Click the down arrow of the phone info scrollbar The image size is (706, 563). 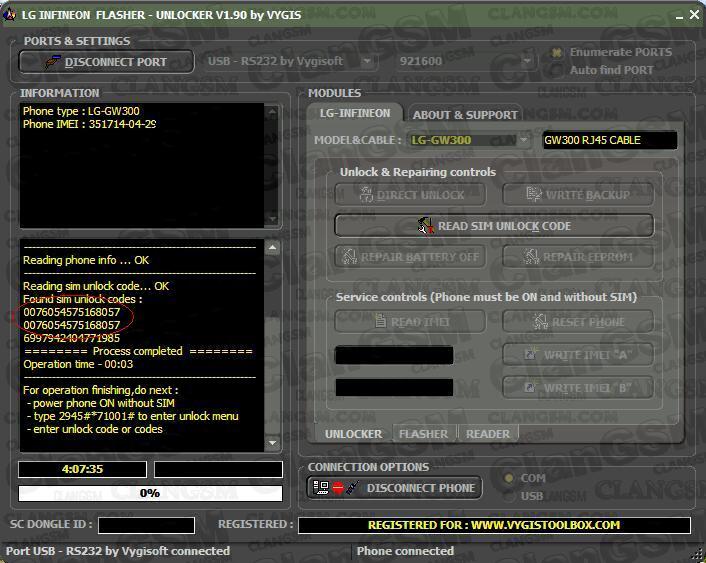point(272,219)
